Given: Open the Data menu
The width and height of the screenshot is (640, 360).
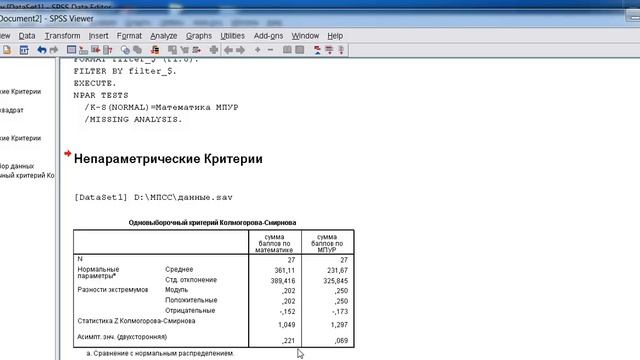Looking at the screenshot, I should (27, 36).
